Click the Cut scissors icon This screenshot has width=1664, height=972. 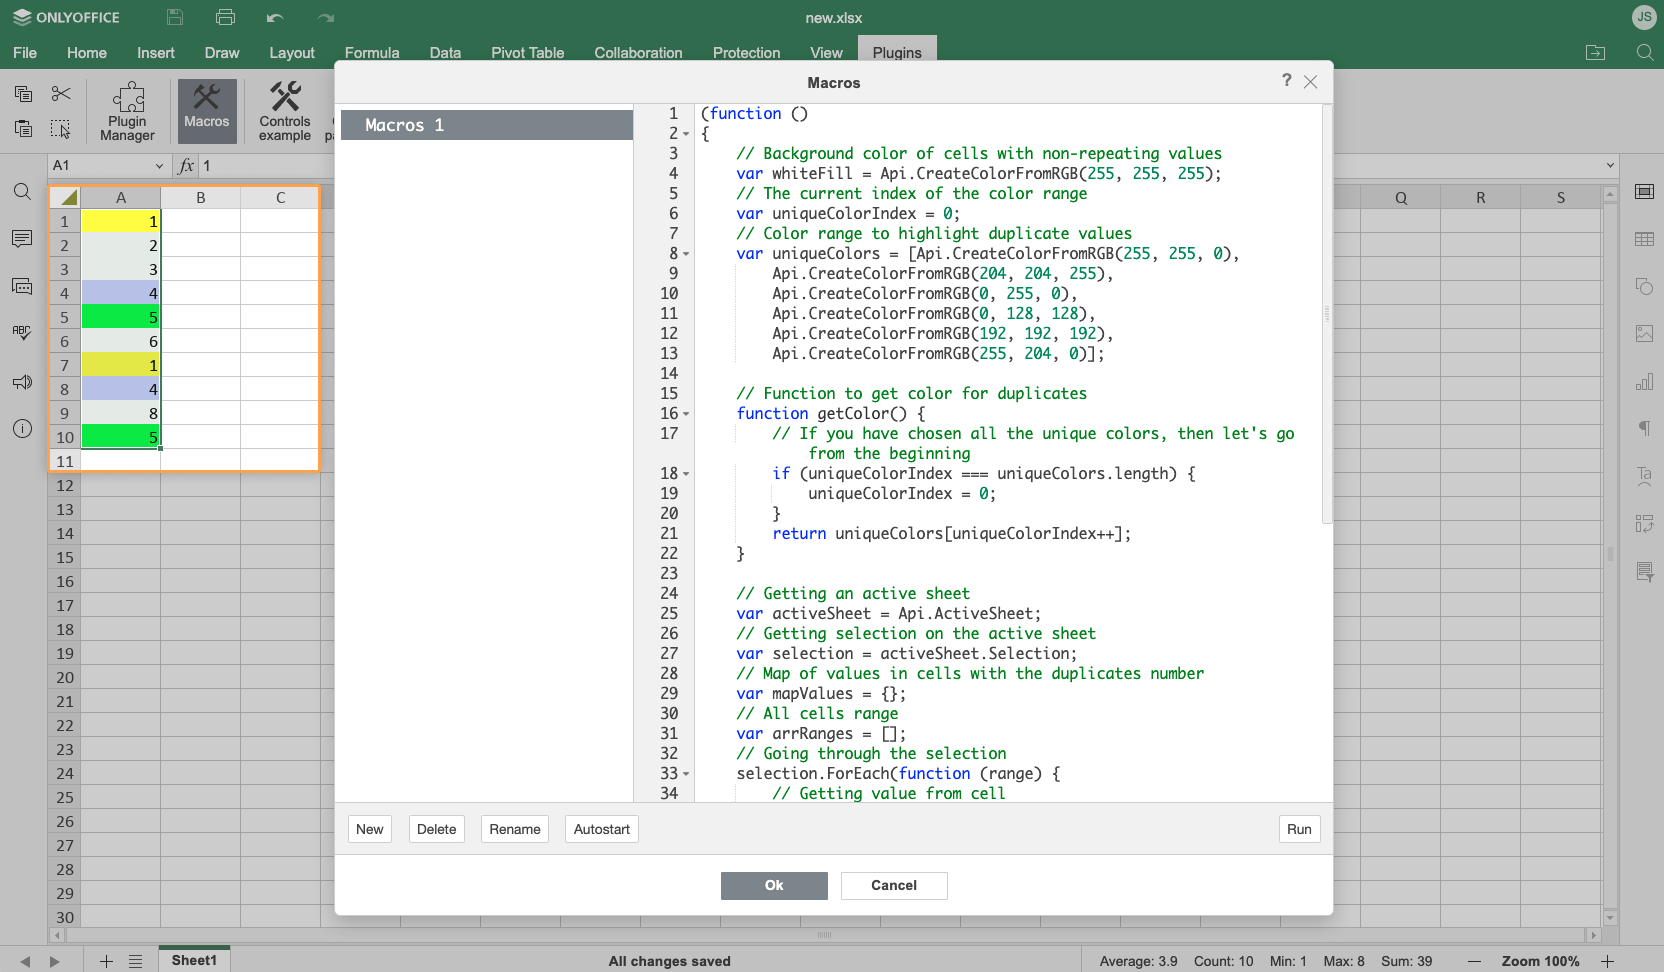pyautogui.click(x=61, y=94)
